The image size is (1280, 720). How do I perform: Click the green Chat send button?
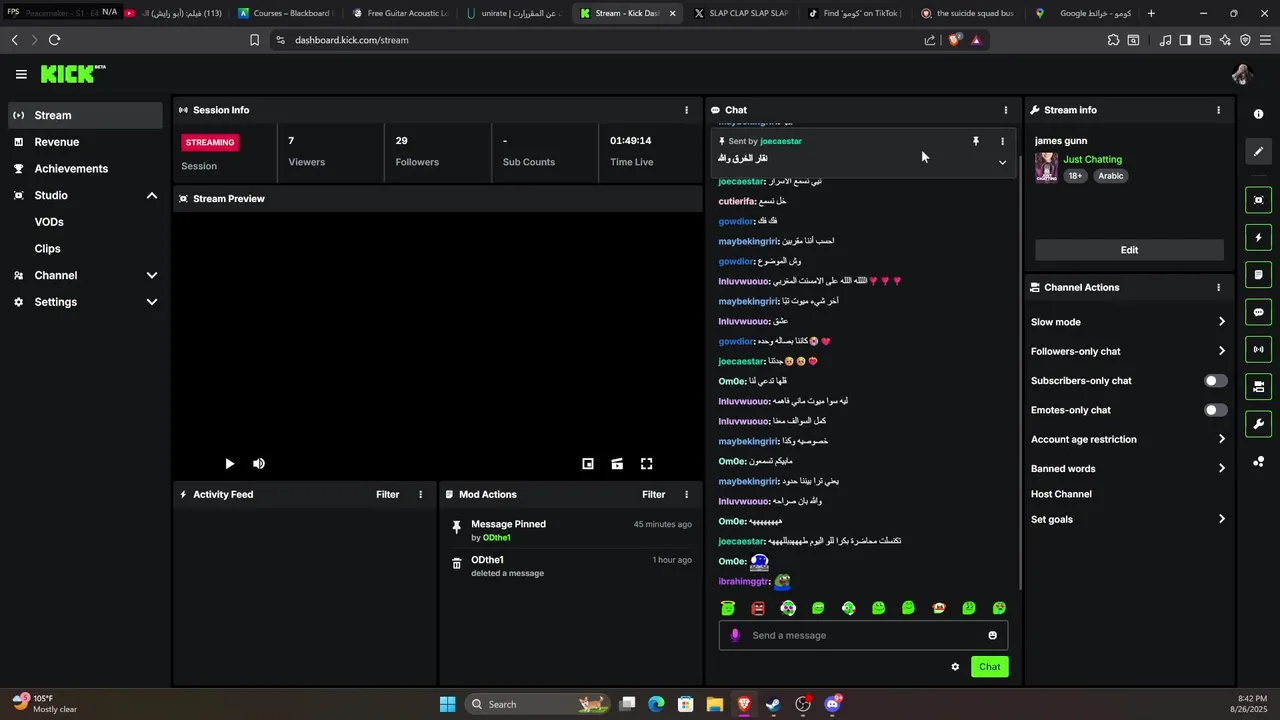coord(989,667)
